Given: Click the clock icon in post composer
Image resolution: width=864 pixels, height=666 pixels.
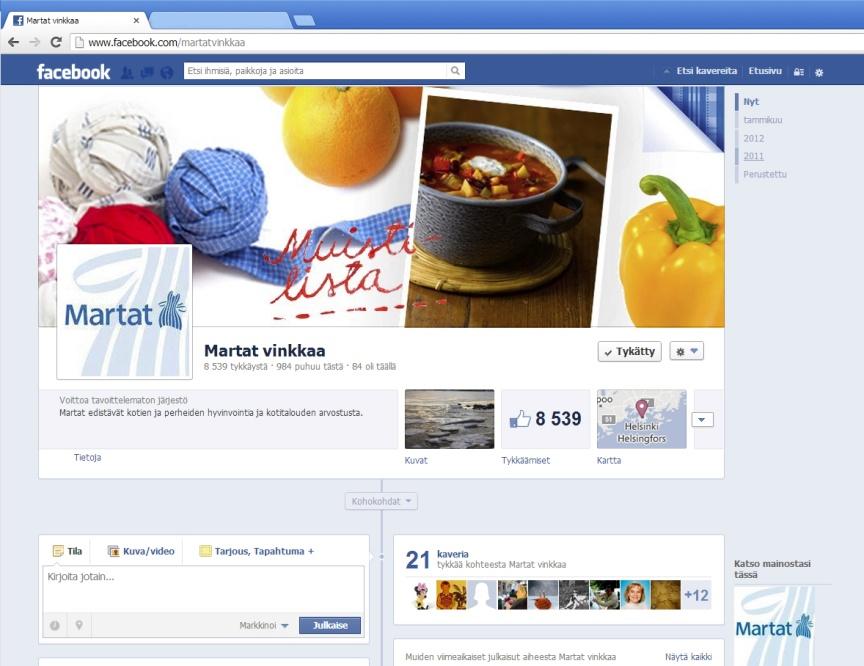Looking at the screenshot, I should [x=55, y=625].
